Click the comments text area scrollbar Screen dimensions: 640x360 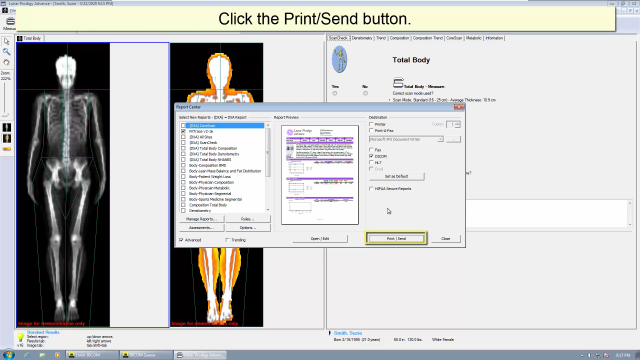[630, 213]
